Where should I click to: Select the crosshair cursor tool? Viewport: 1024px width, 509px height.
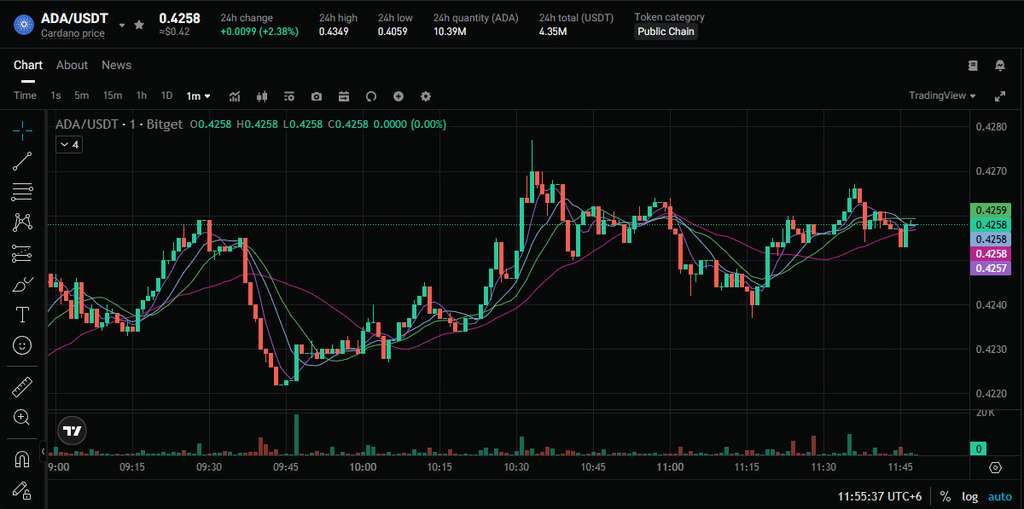22,130
